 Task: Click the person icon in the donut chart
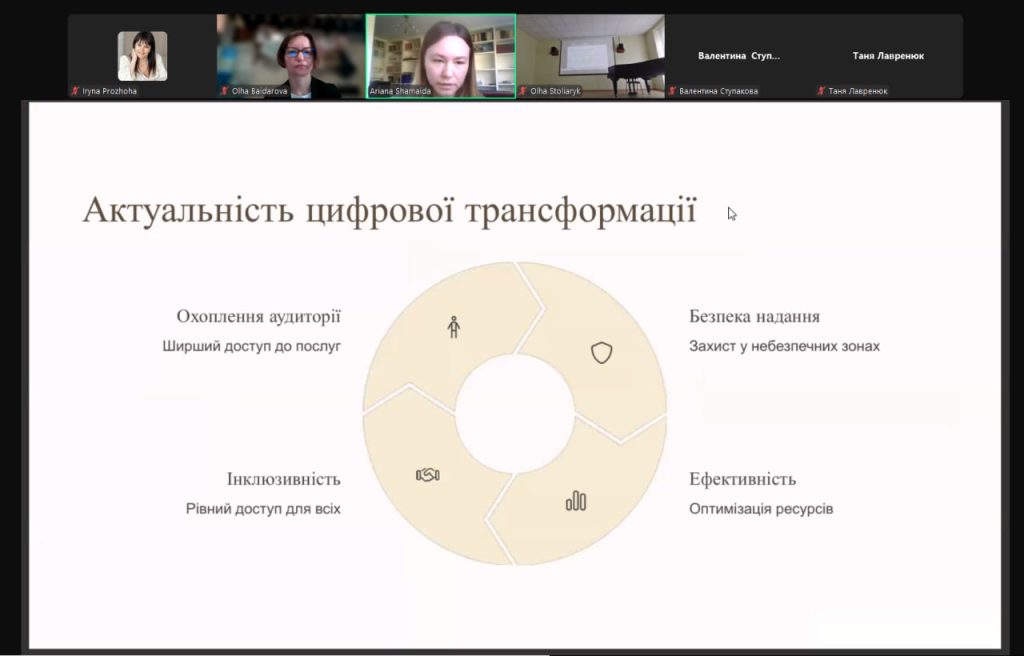(453, 326)
